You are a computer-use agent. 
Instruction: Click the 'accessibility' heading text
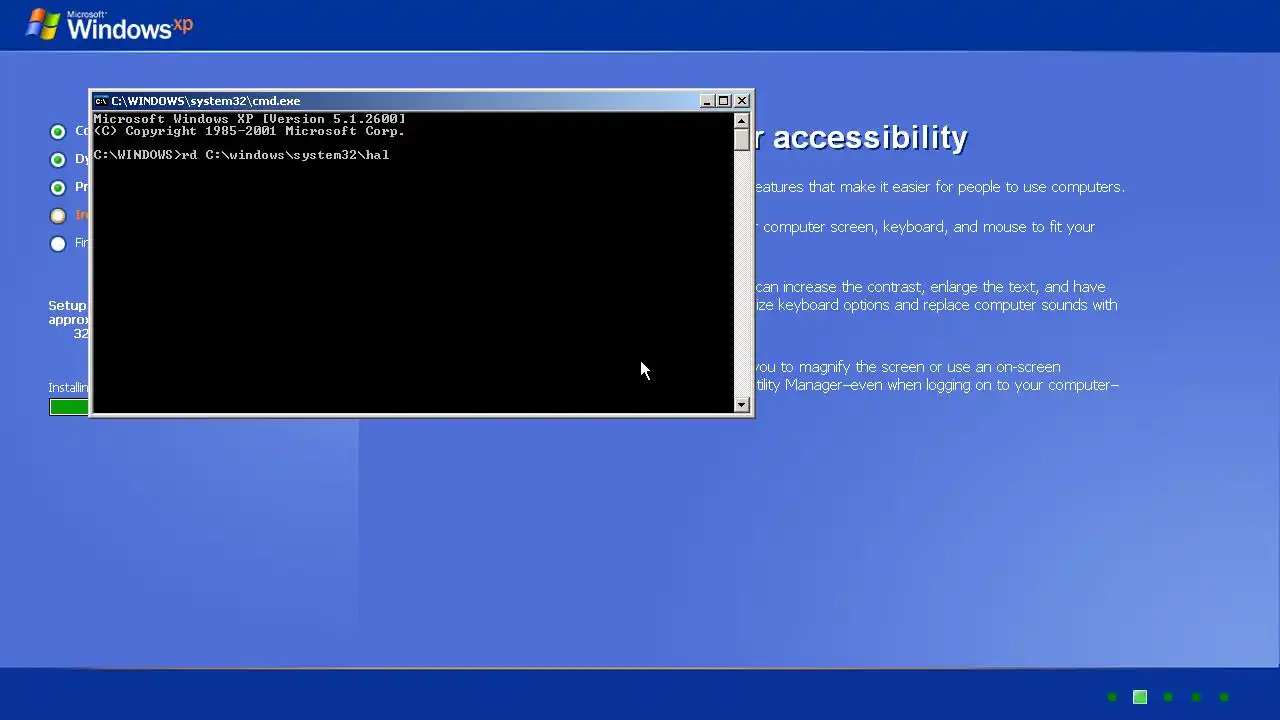click(870, 138)
